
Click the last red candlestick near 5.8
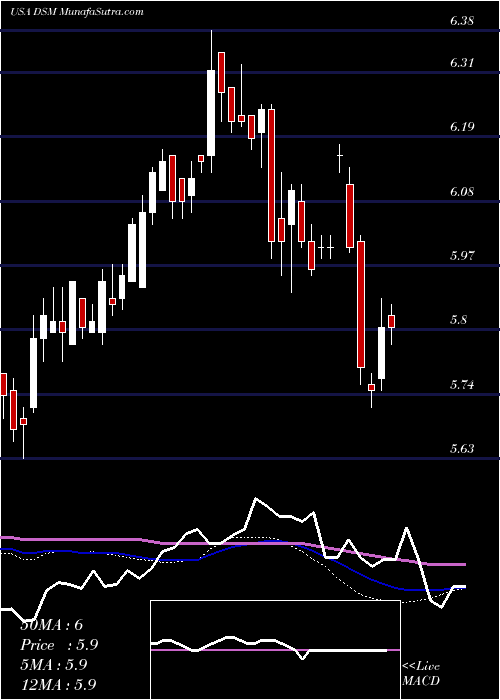[x=392, y=321]
